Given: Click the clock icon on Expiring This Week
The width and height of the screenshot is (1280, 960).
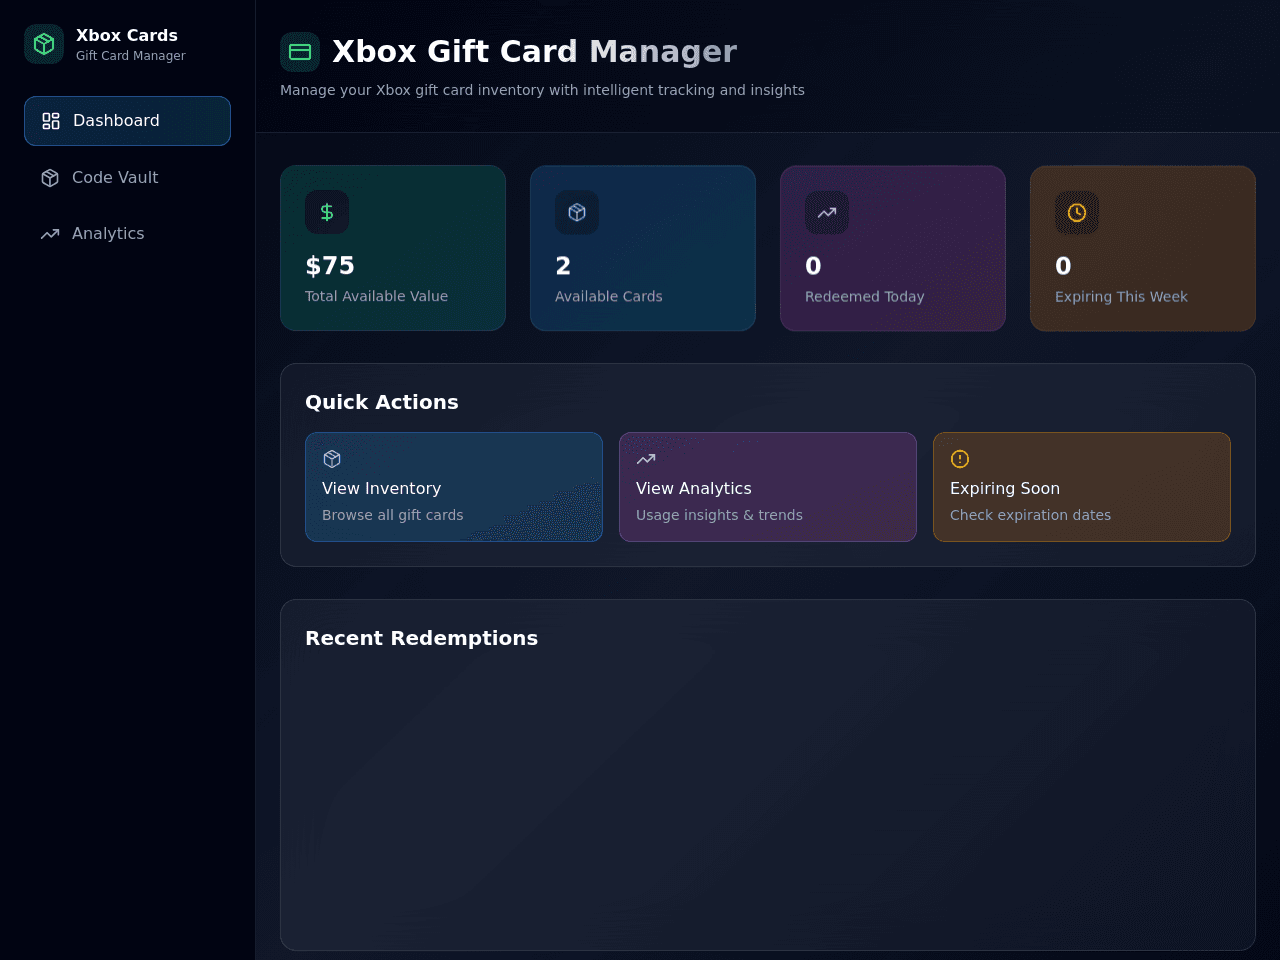Looking at the screenshot, I should click(1077, 212).
